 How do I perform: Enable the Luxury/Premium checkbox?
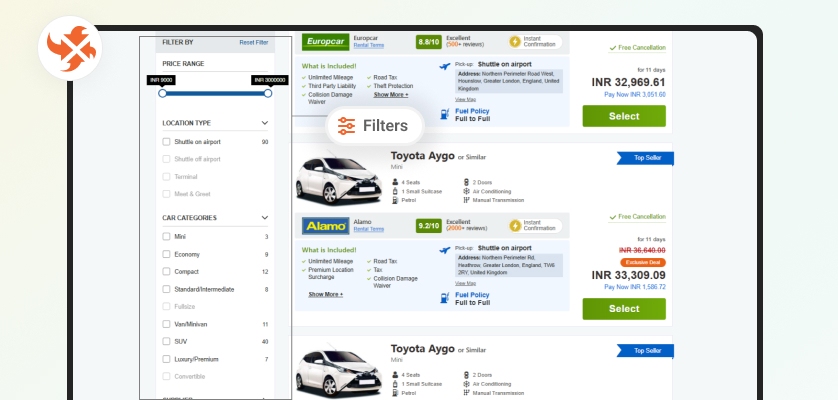click(x=166, y=359)
